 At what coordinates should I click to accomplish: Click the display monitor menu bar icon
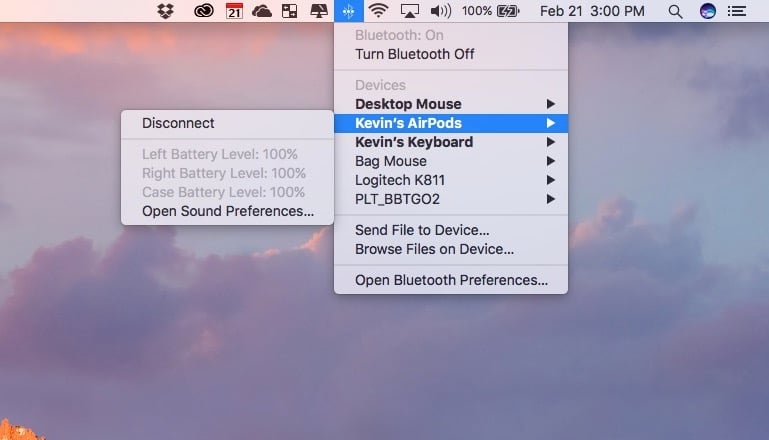(319, 11)
